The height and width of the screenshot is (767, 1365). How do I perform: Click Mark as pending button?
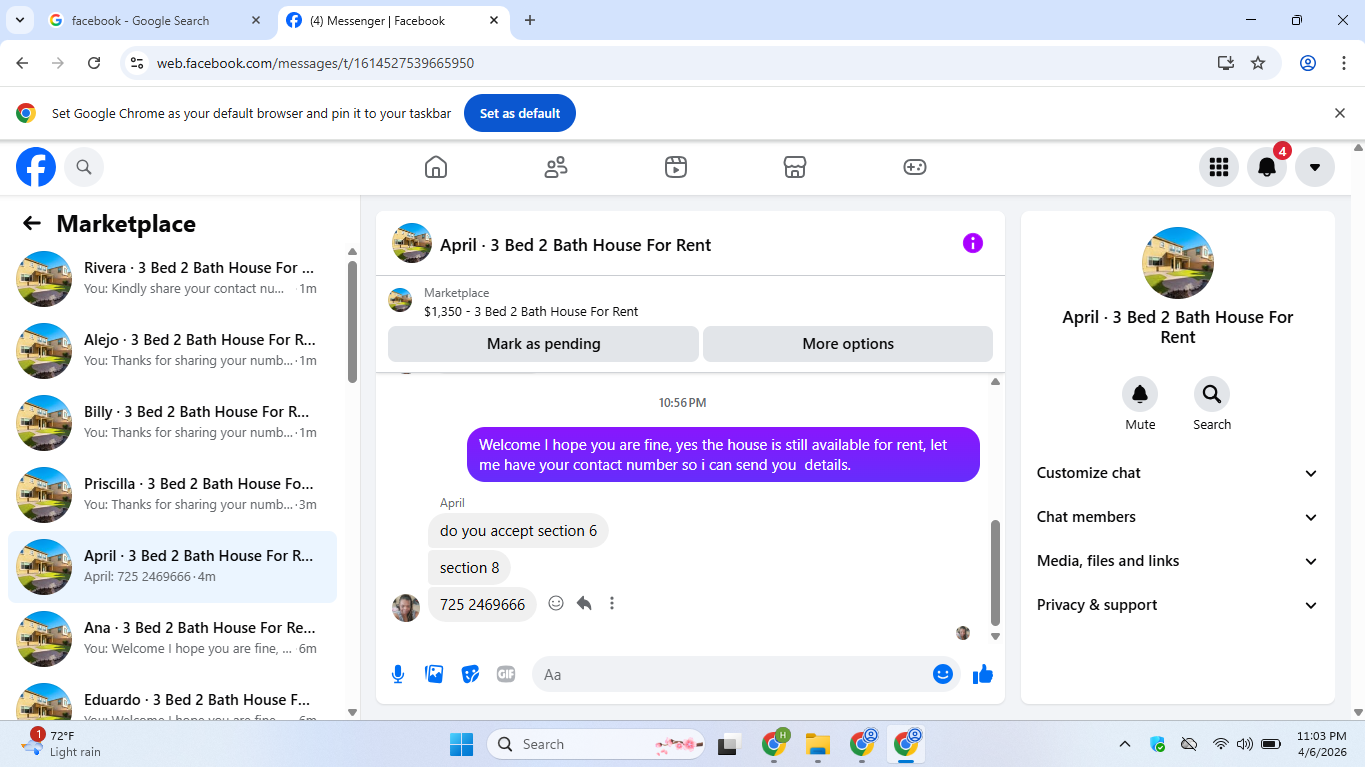coord(543,344)
